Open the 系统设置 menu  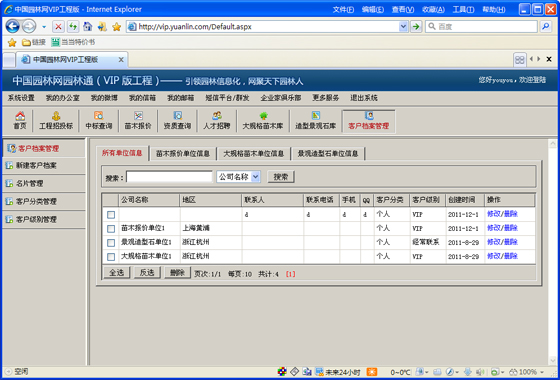point(21,98)
